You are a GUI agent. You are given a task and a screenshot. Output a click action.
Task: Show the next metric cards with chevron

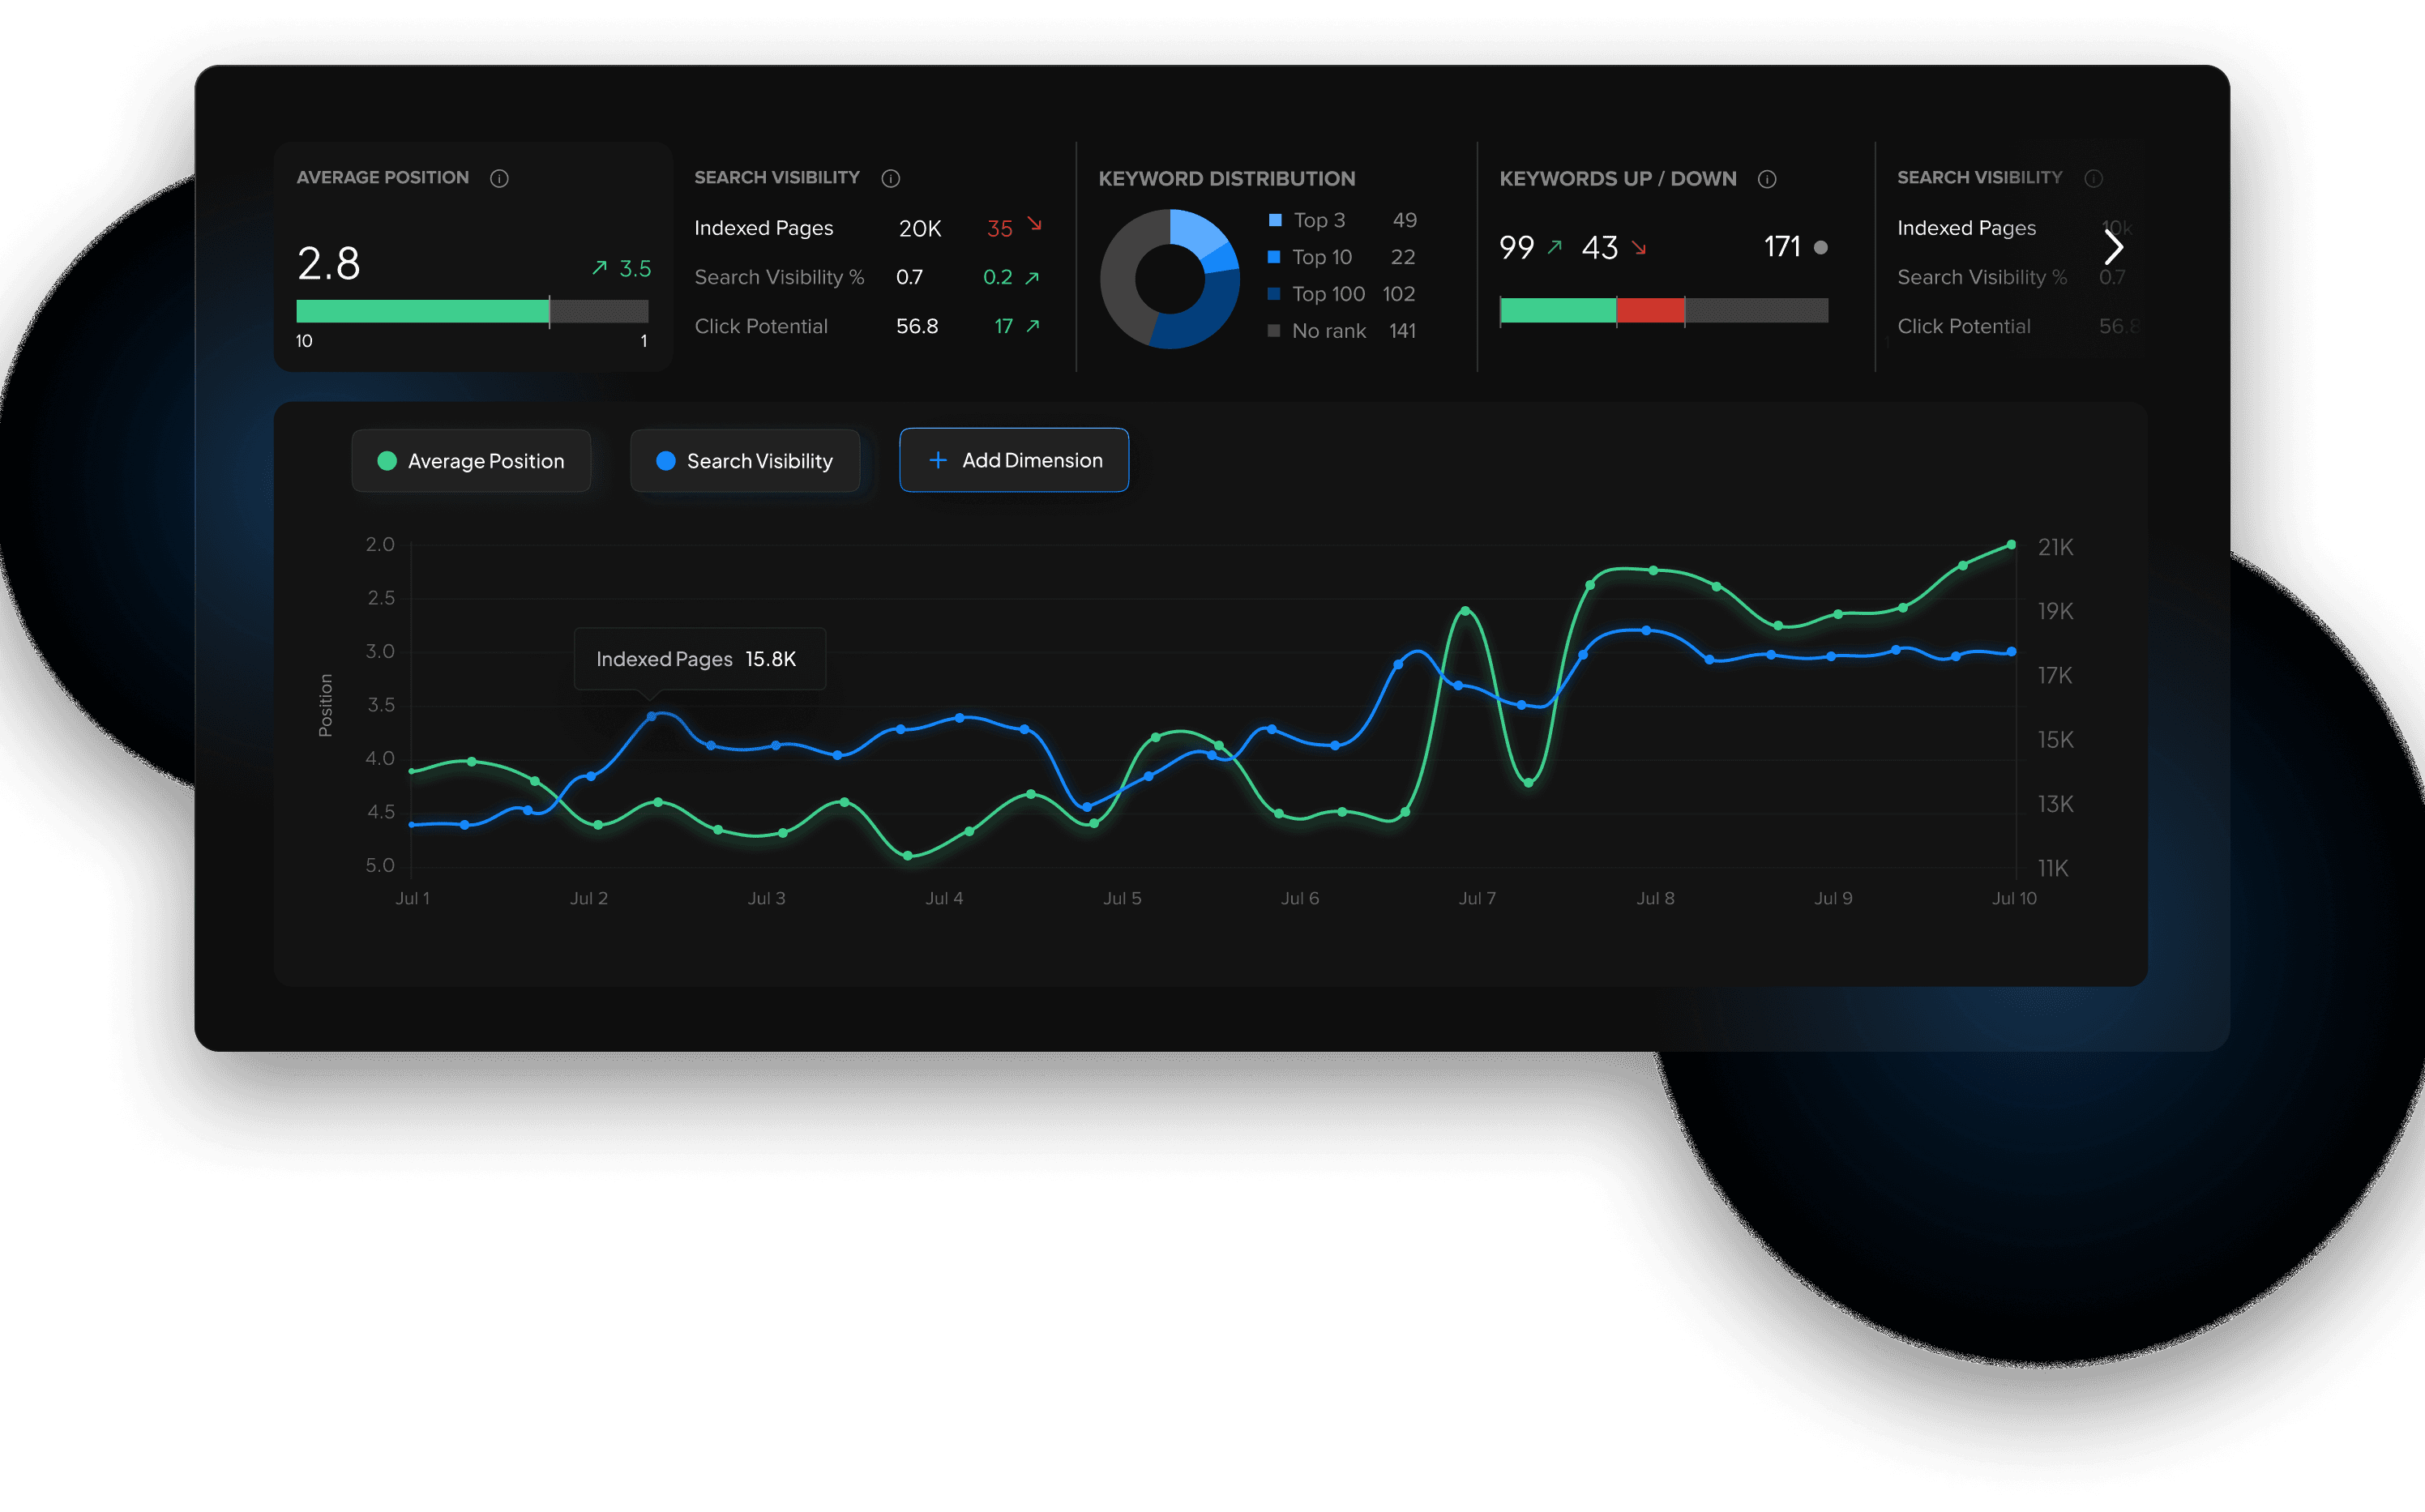pos(2112,247)
